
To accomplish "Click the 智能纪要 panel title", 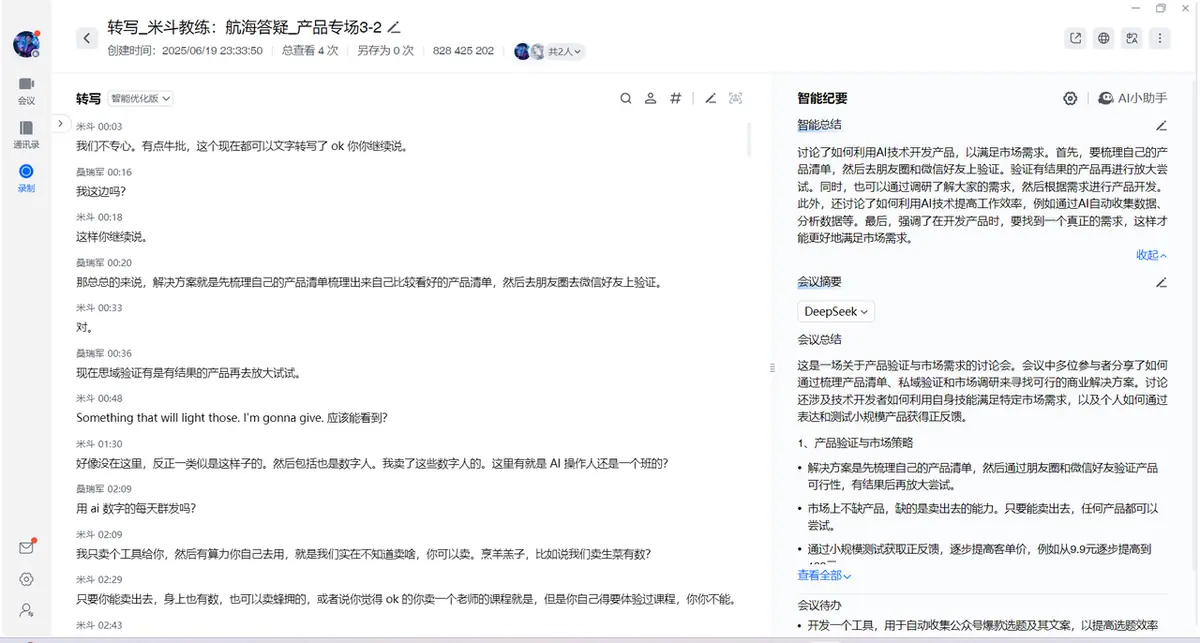I will click(x=822, y=98).
